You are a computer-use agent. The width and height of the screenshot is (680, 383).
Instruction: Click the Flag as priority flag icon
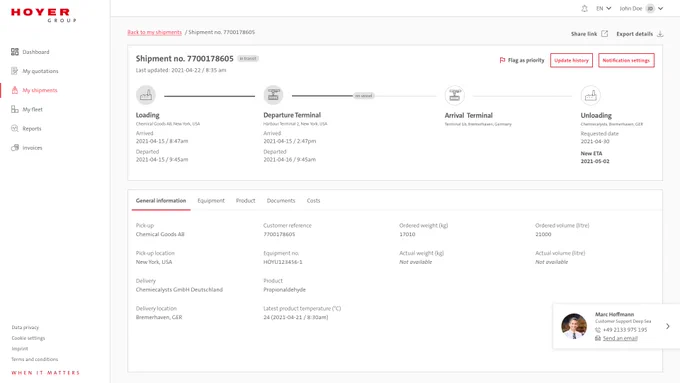tap(502, 60)
